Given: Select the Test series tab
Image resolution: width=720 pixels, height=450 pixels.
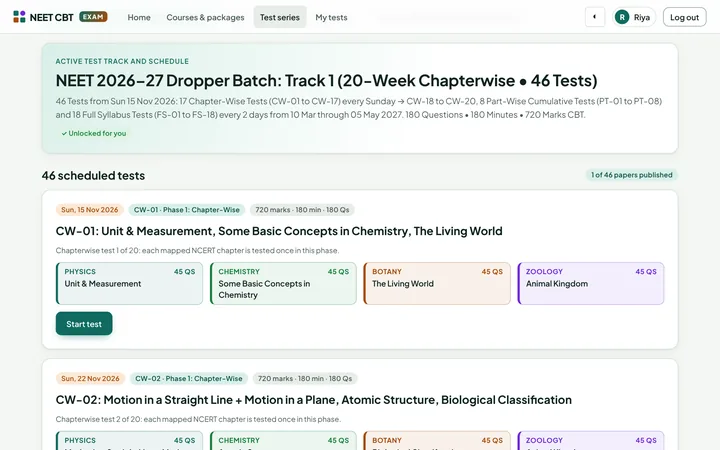Looking at the screenshot, I should pyautogui.click(x=280, y=17).
